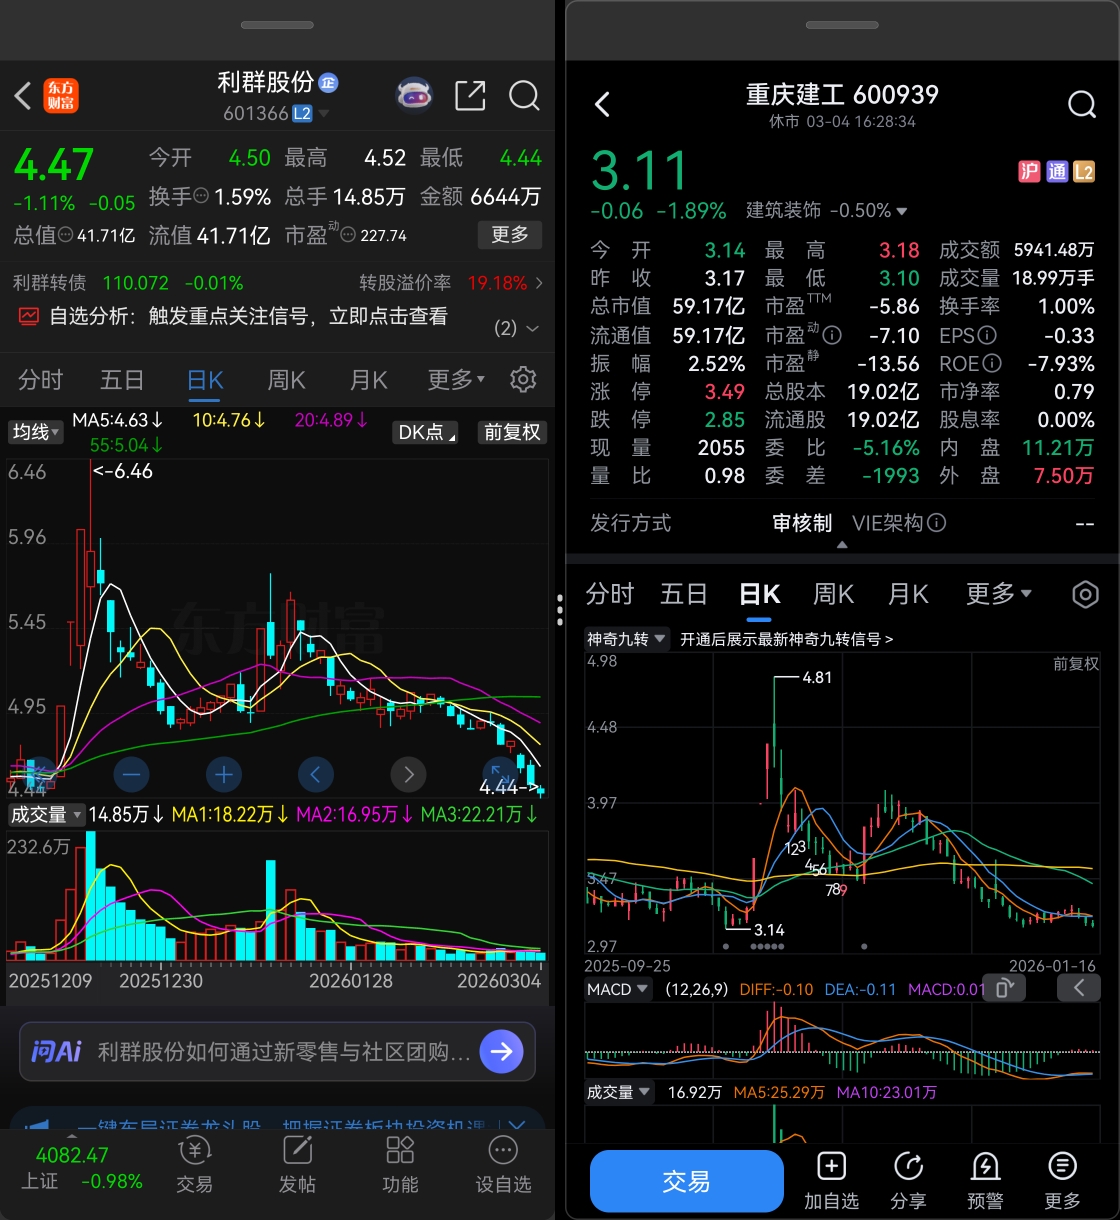Open 发帖 post icon
The width and height of the screenshot is (1120, 1220).
pos(297,1165)
